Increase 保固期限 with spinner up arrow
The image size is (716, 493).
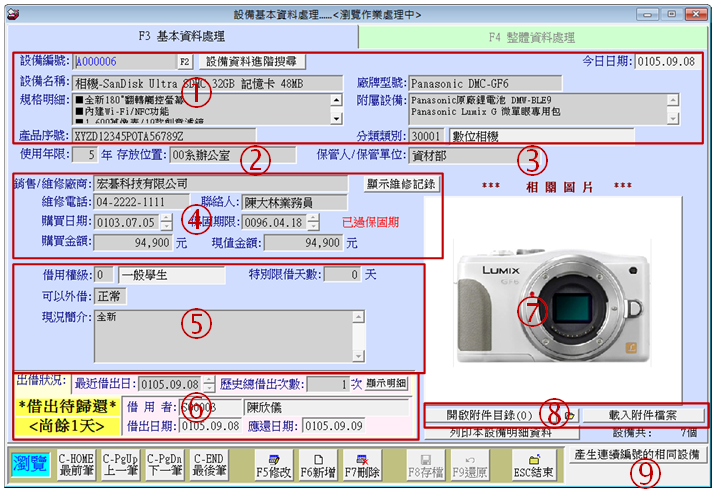[x=313, y=218]
